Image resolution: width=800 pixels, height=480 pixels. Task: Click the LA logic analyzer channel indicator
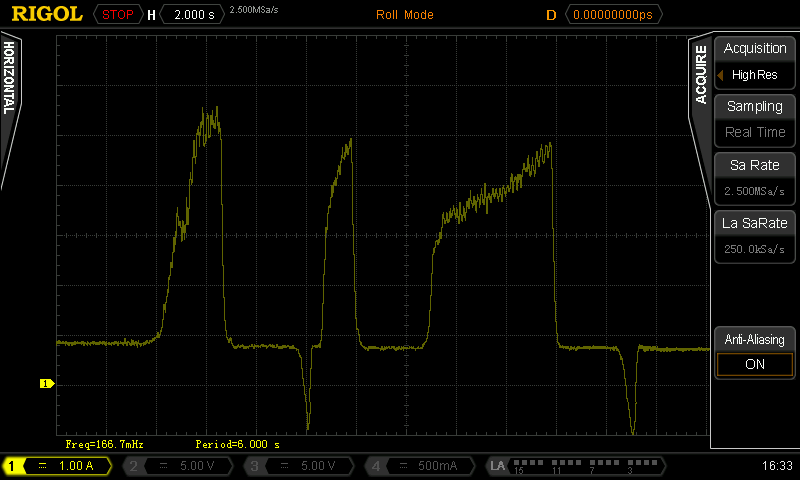pyautogui.click(x=576, y=466)
